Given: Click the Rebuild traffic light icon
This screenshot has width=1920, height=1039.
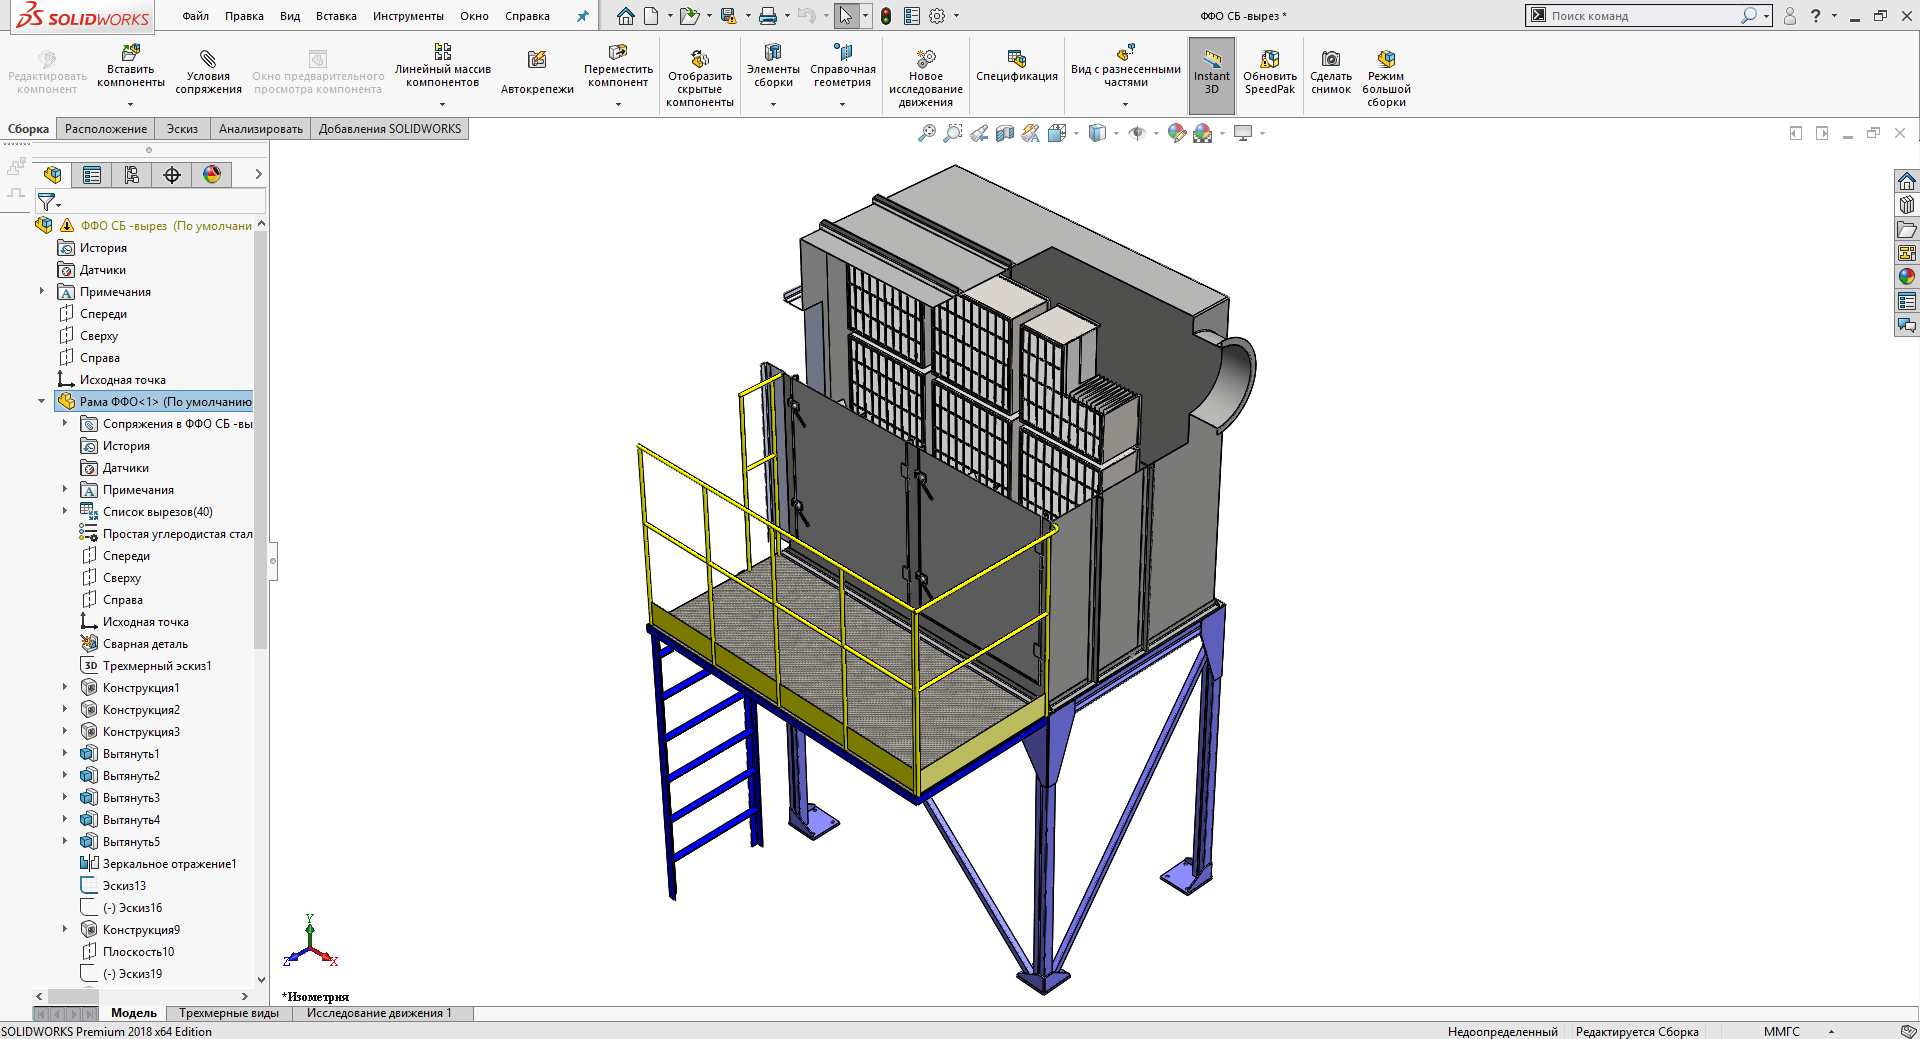Looking at the screenshot, I should tap(886, 16).
